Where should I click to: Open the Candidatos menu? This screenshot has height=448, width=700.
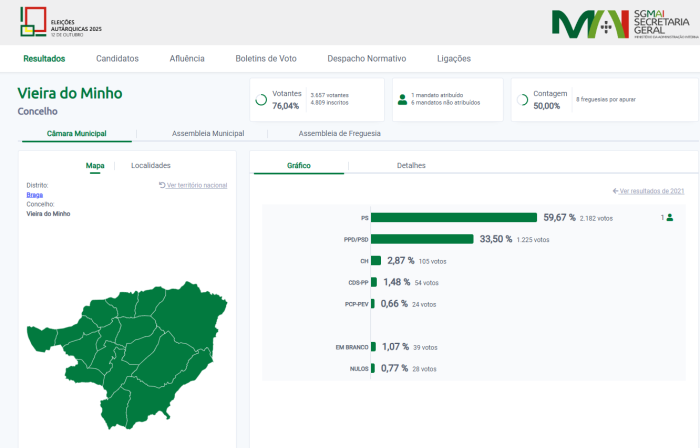[117, 59]
